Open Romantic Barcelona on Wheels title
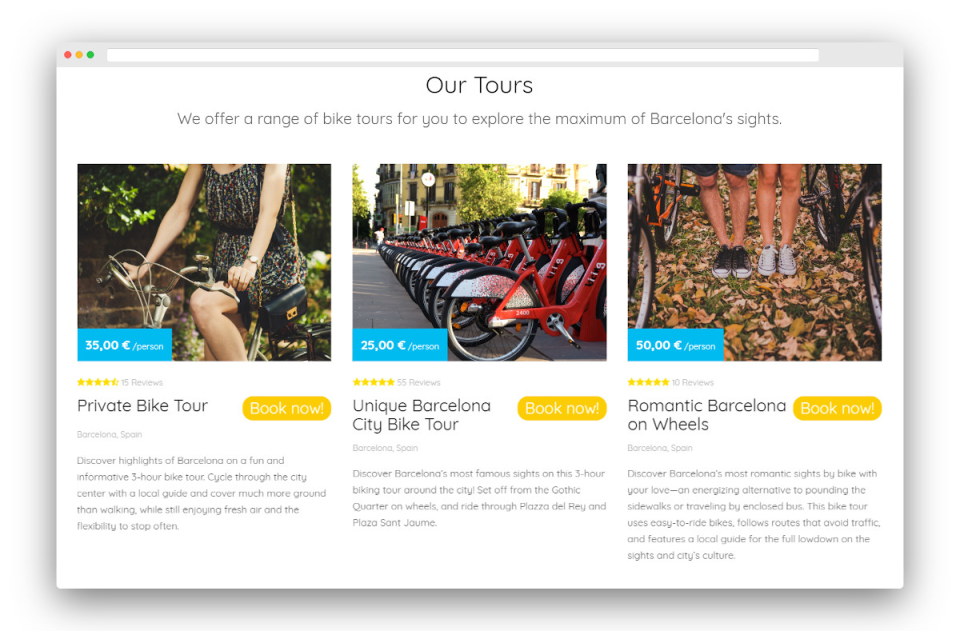Viewport: 960px width, 631px height. [707, 415]
